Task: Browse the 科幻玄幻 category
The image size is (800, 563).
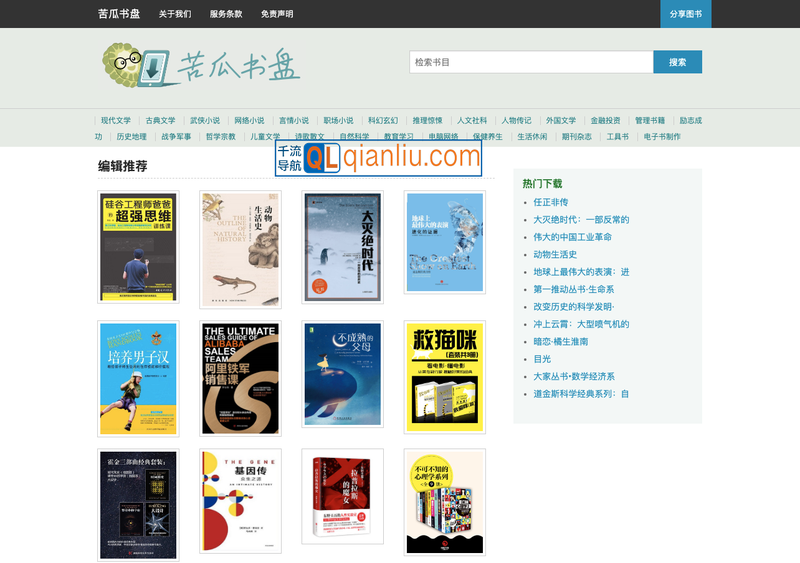Action: pyautogui.click(x=382, y=120)
